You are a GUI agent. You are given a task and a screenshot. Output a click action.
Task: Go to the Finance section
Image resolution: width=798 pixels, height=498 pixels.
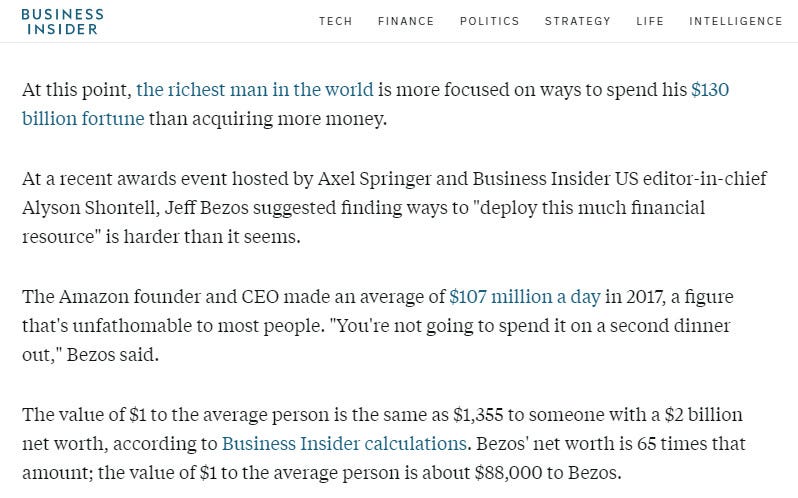406,21
